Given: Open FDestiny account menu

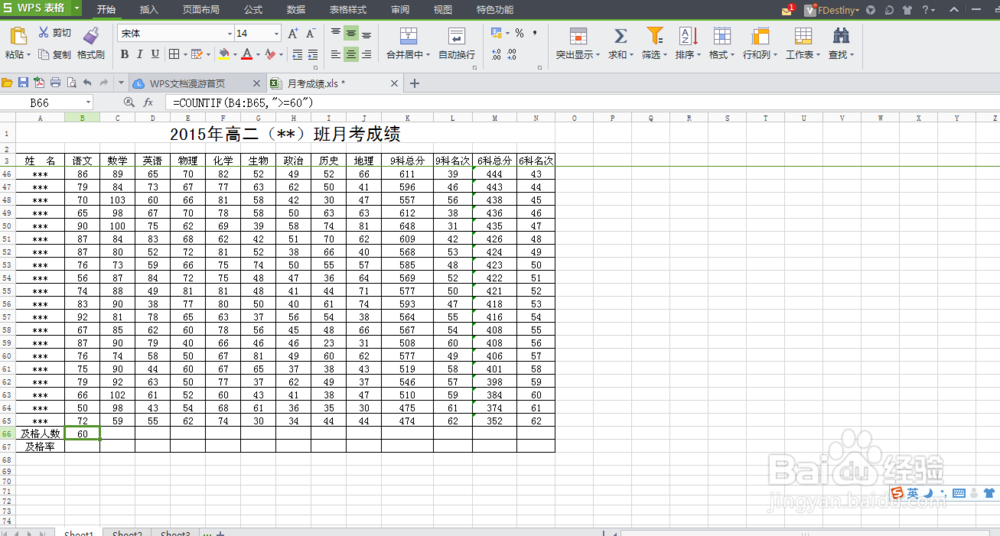Looking at the screenshot, I should [x=832, y=10].
